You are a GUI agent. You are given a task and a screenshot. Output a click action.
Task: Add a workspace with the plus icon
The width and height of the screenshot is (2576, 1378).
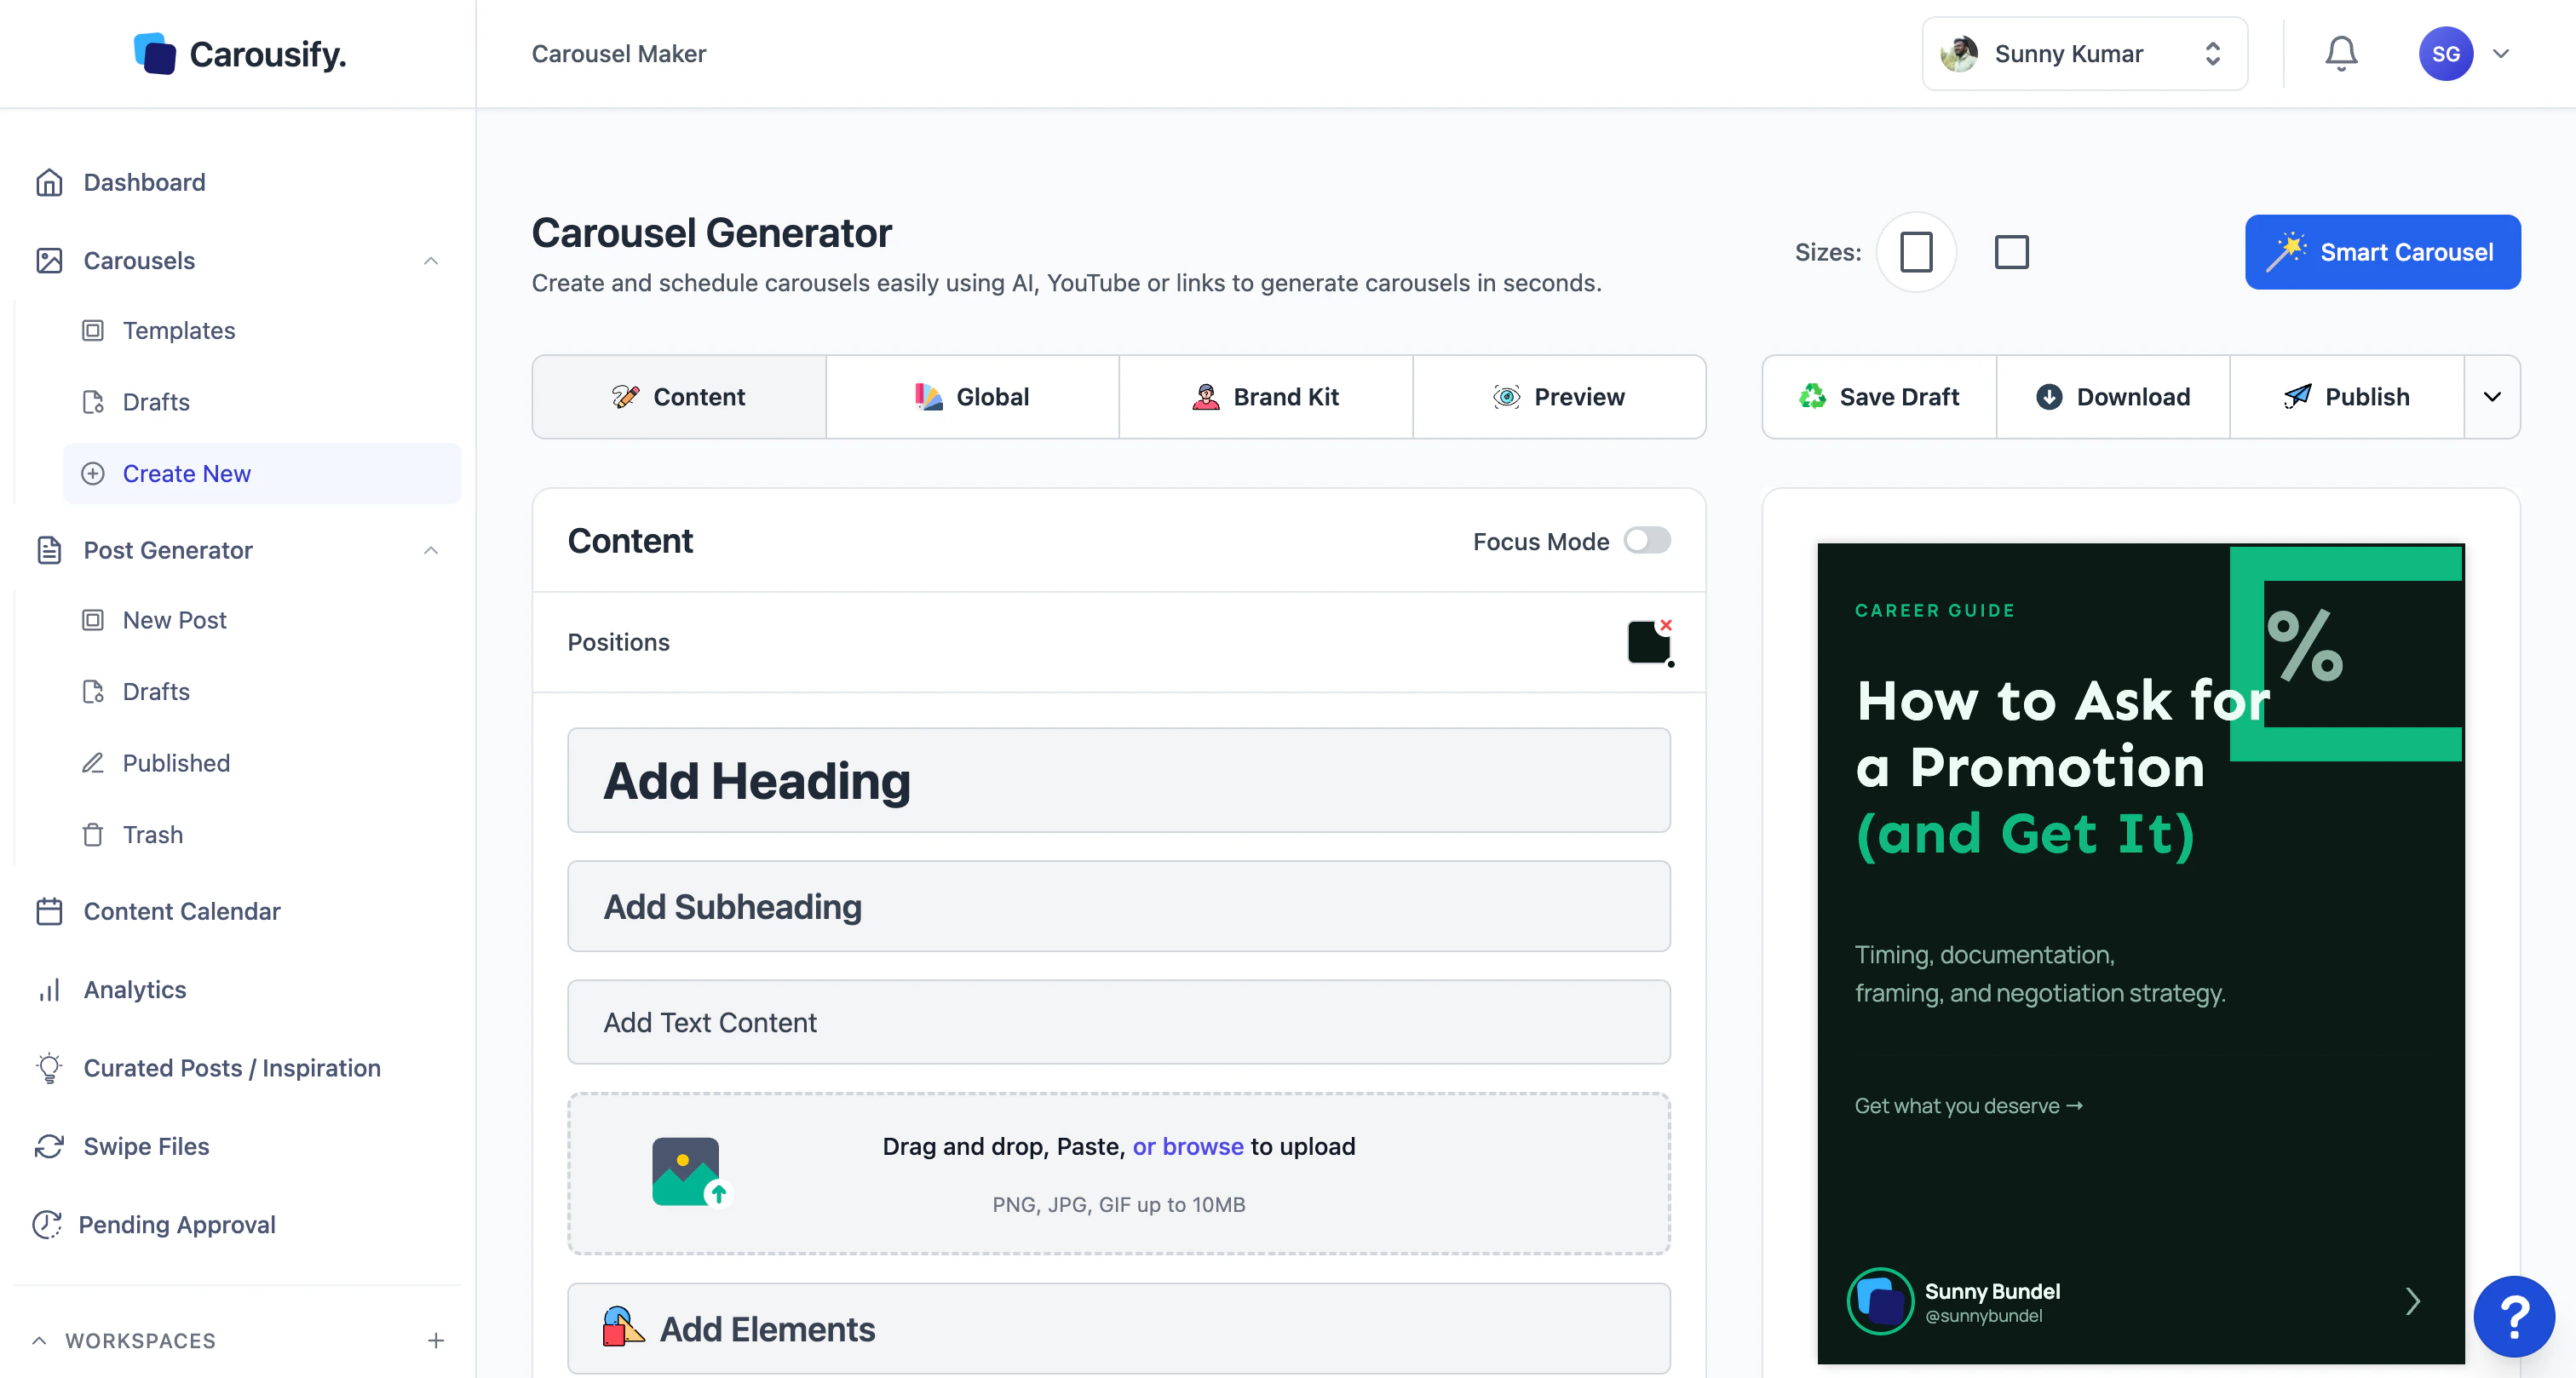(436, 1340)
